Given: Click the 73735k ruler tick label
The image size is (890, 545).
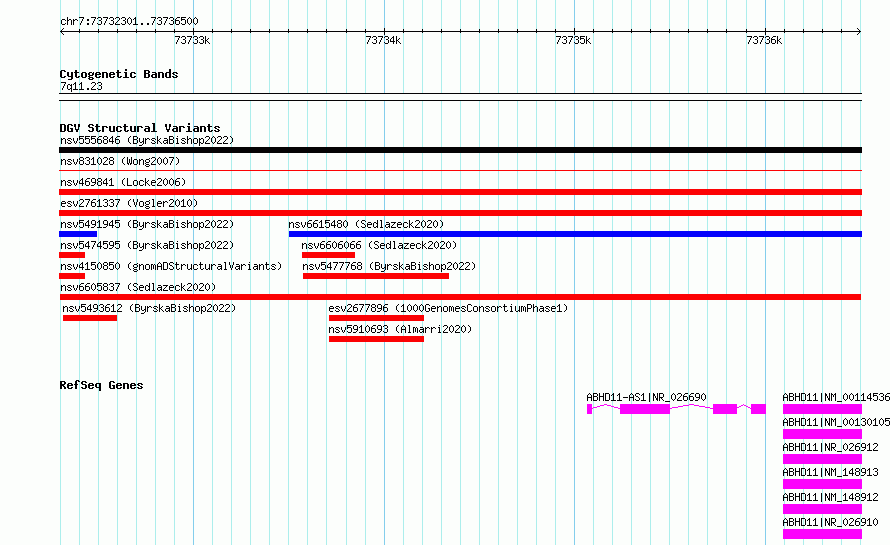Looking at the screenshot, I should point(573,40).
